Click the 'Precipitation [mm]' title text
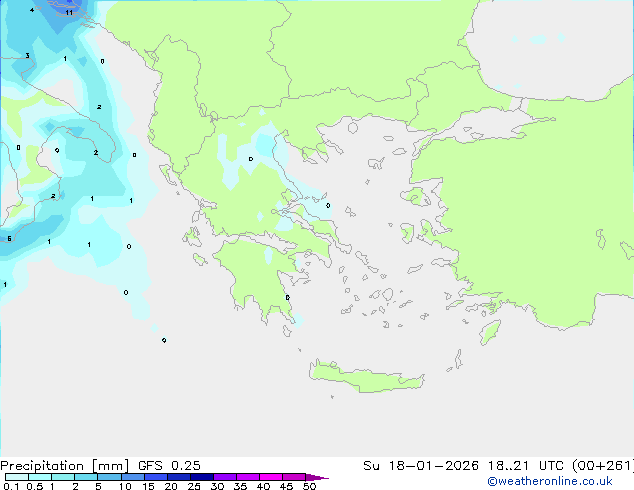This screenshot has width=634, height=490. pyautogui.click(x=65, y=466)
